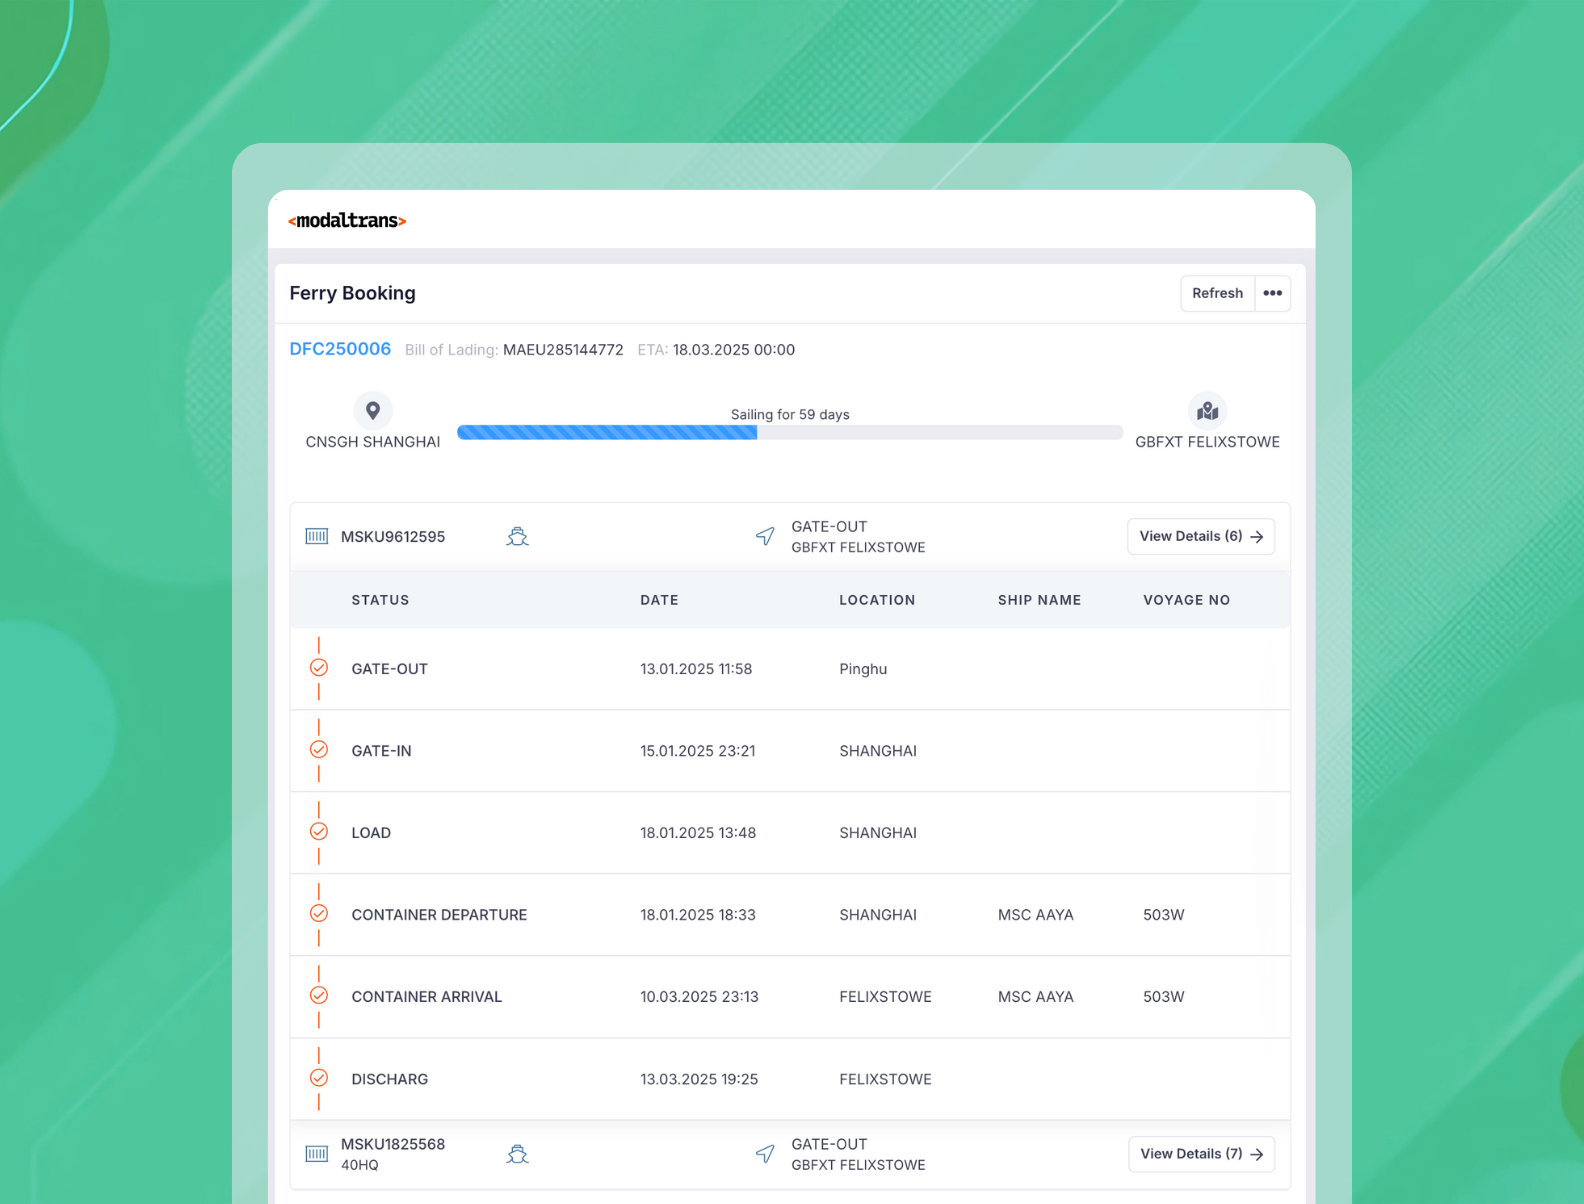Click the CONTAINER ARRIVAL status text

(x=427, y=997)
